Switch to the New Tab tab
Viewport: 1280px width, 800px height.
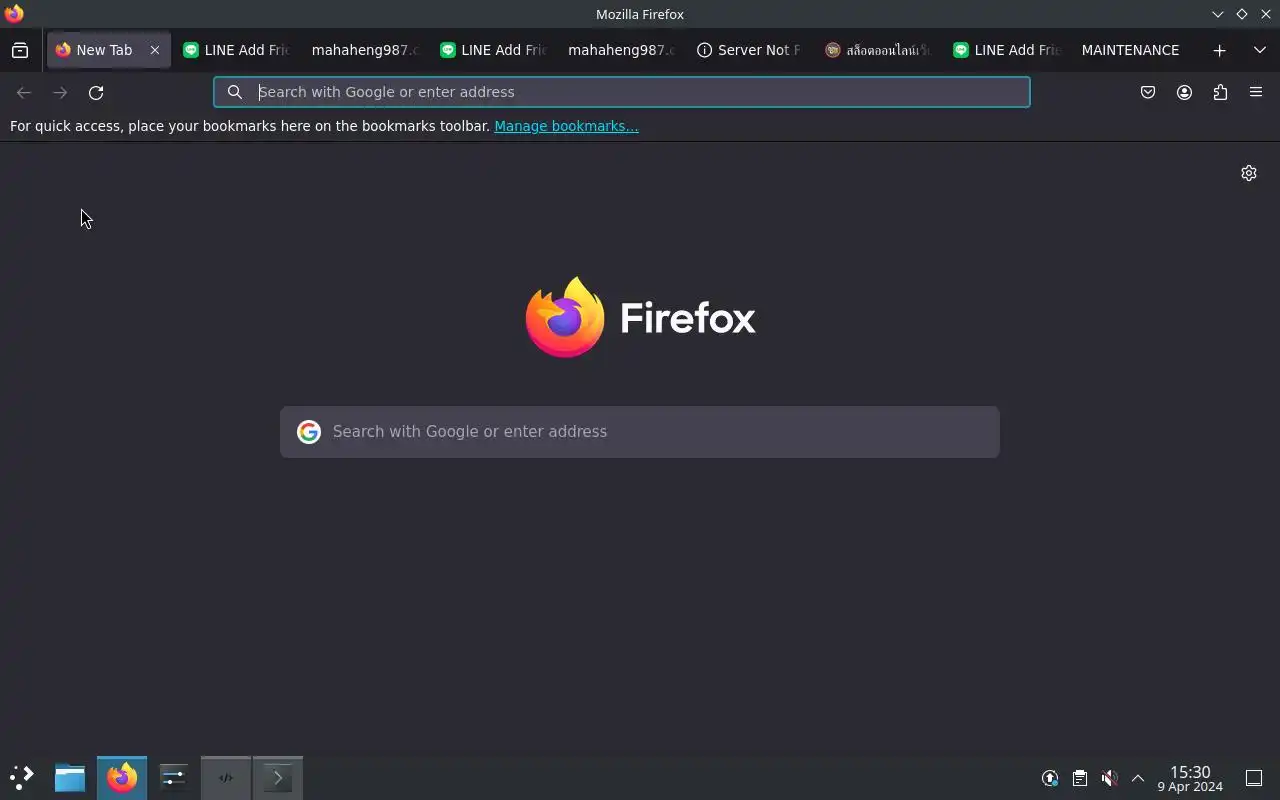[x=109, y=50]
